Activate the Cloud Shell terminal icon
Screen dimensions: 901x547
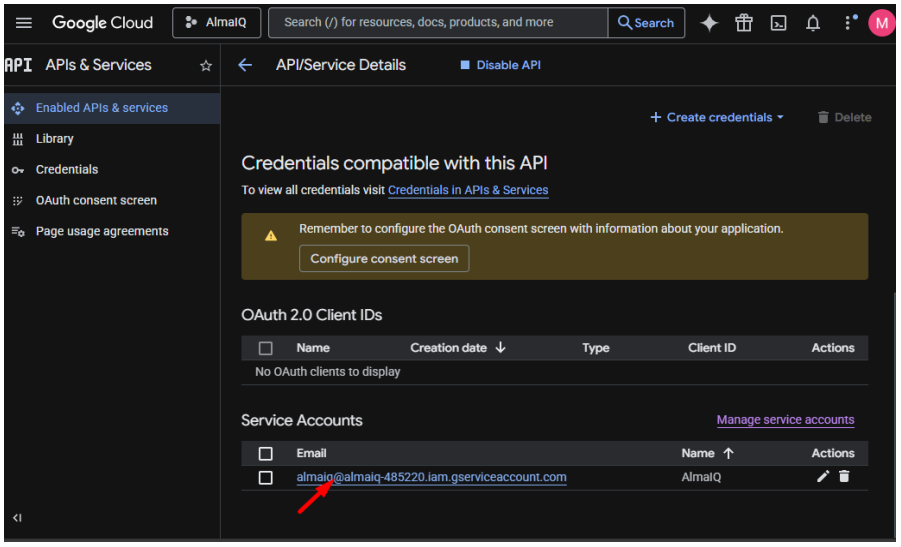(778, 23)
